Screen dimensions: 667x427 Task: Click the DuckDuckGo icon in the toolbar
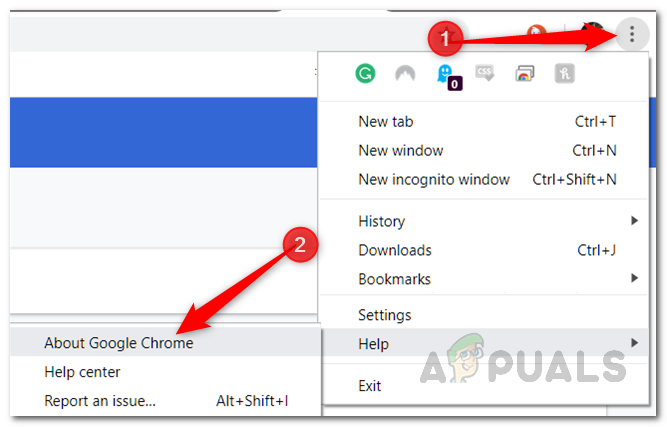pos(536,31)
